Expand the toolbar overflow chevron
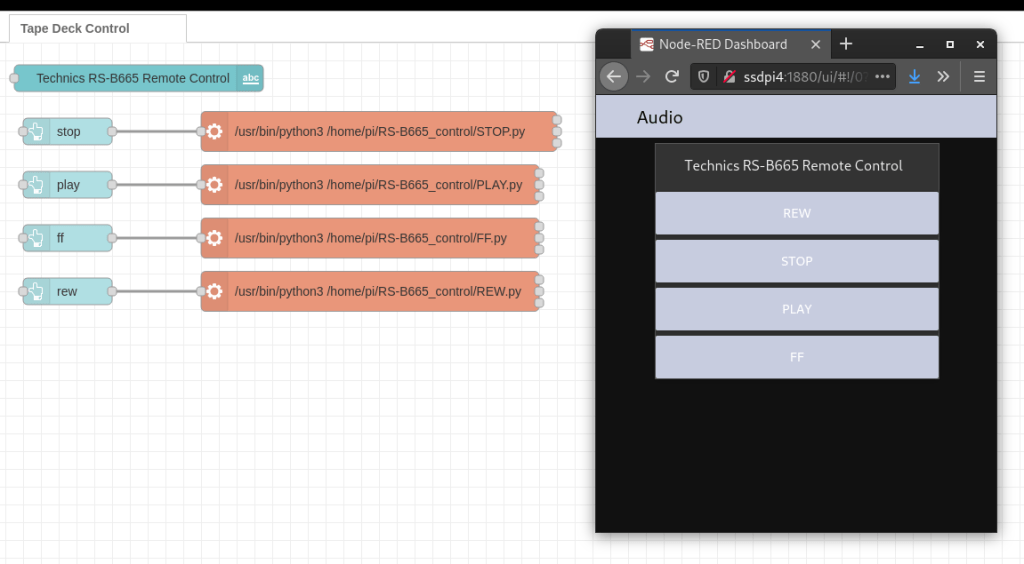Image resolution: width=1024 pixels, height=564 pixels. pos(943,76)
